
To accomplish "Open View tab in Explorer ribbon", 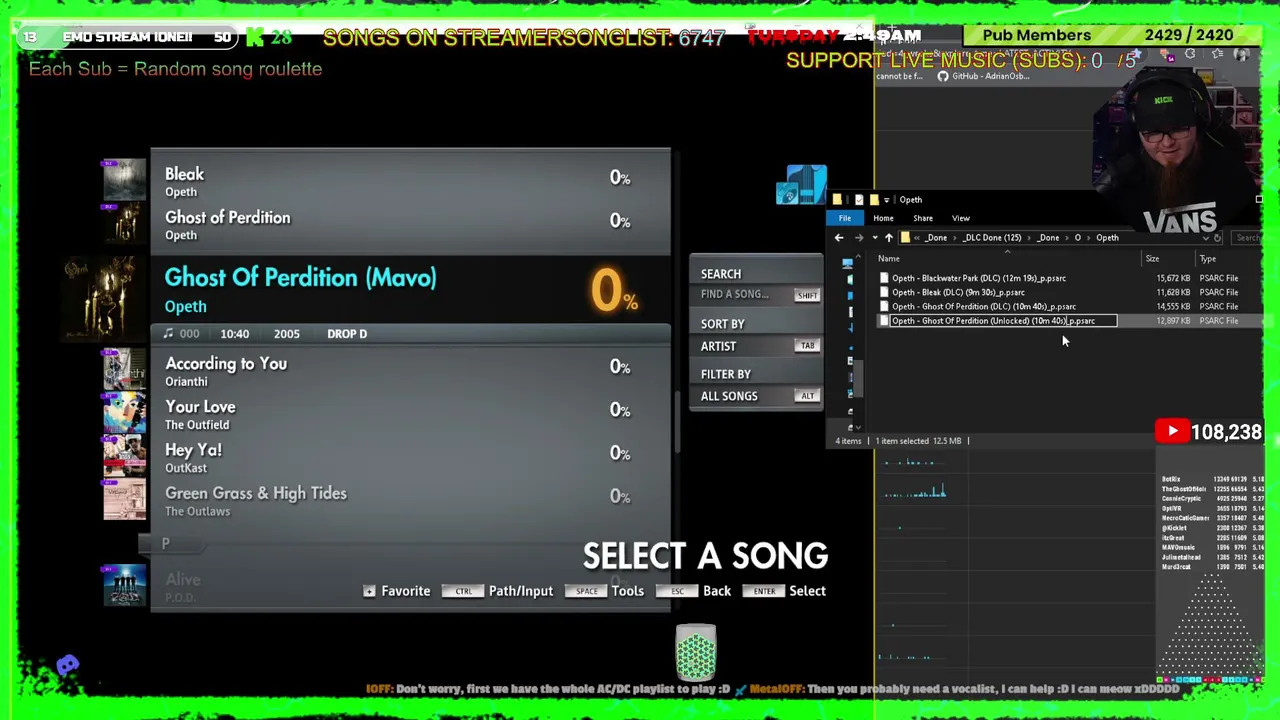I will (x=961, y=218).
